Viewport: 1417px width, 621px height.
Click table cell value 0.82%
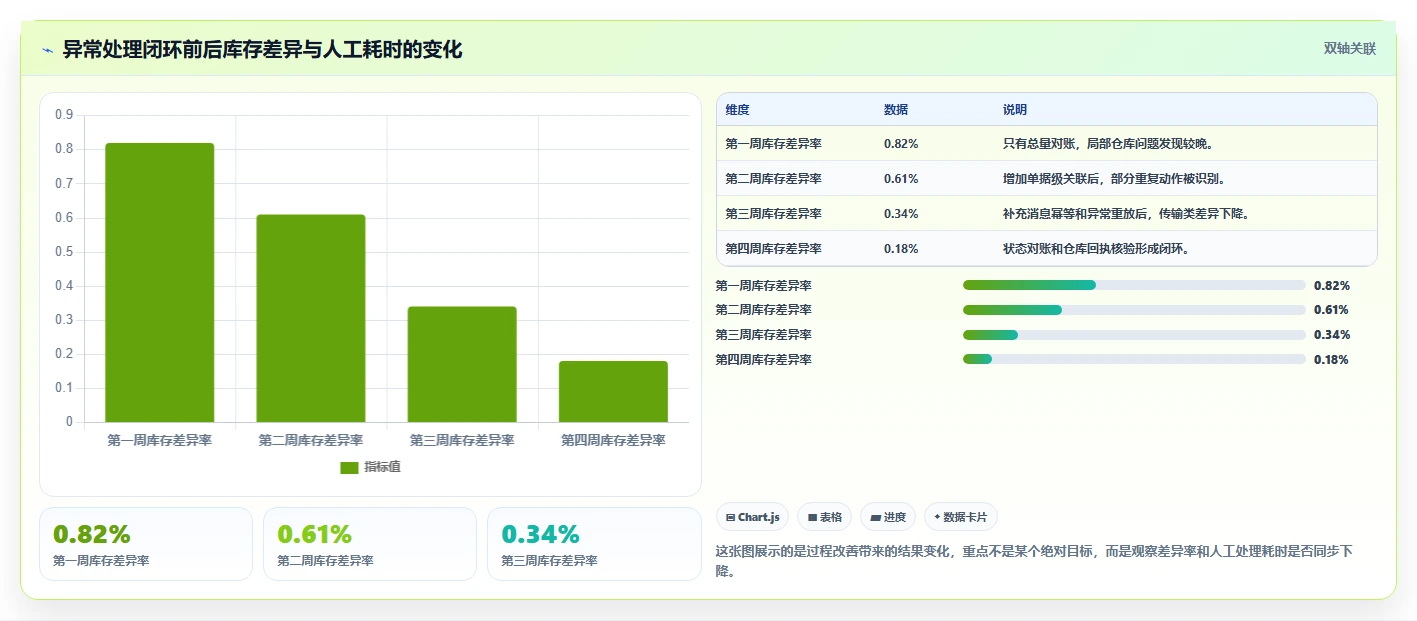pyautogui.click(x=901, y=144)
